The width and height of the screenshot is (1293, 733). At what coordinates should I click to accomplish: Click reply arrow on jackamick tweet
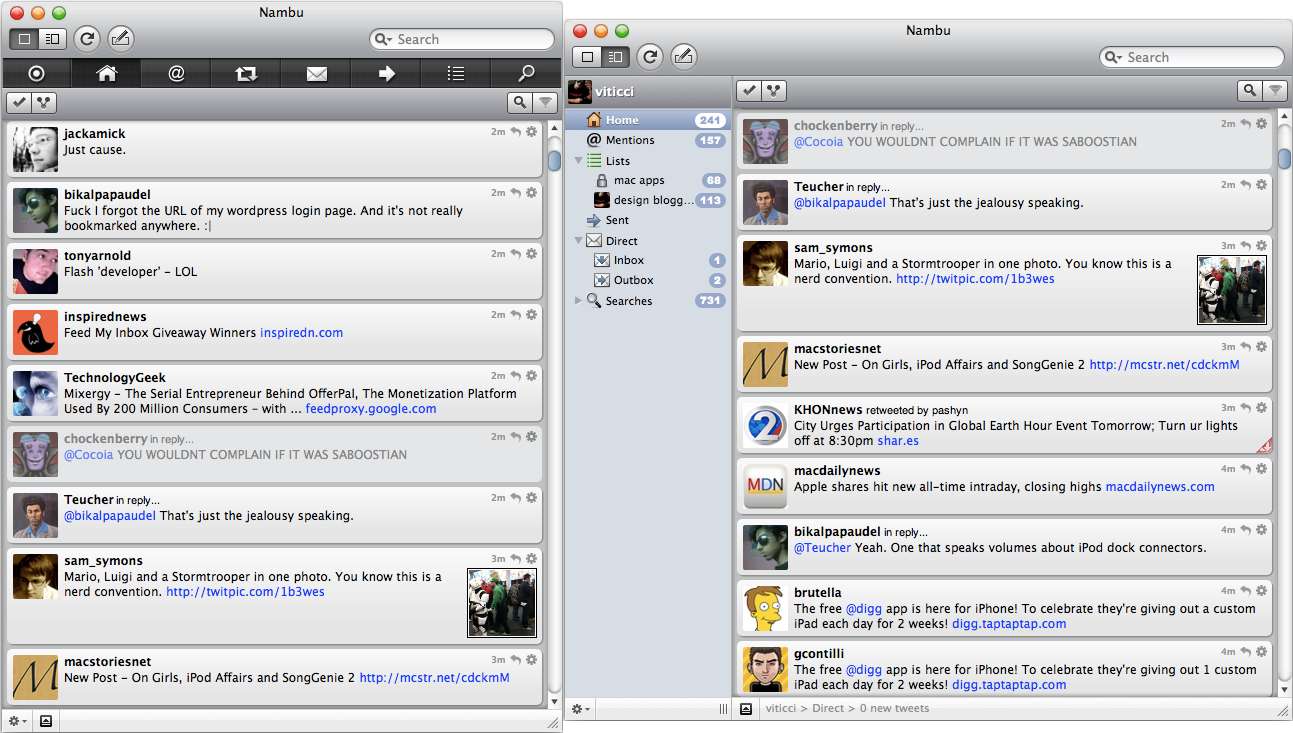515,132
